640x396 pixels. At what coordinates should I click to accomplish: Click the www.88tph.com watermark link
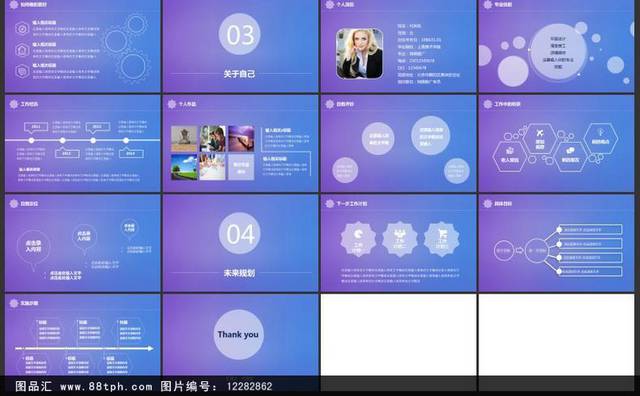point(106,386)
